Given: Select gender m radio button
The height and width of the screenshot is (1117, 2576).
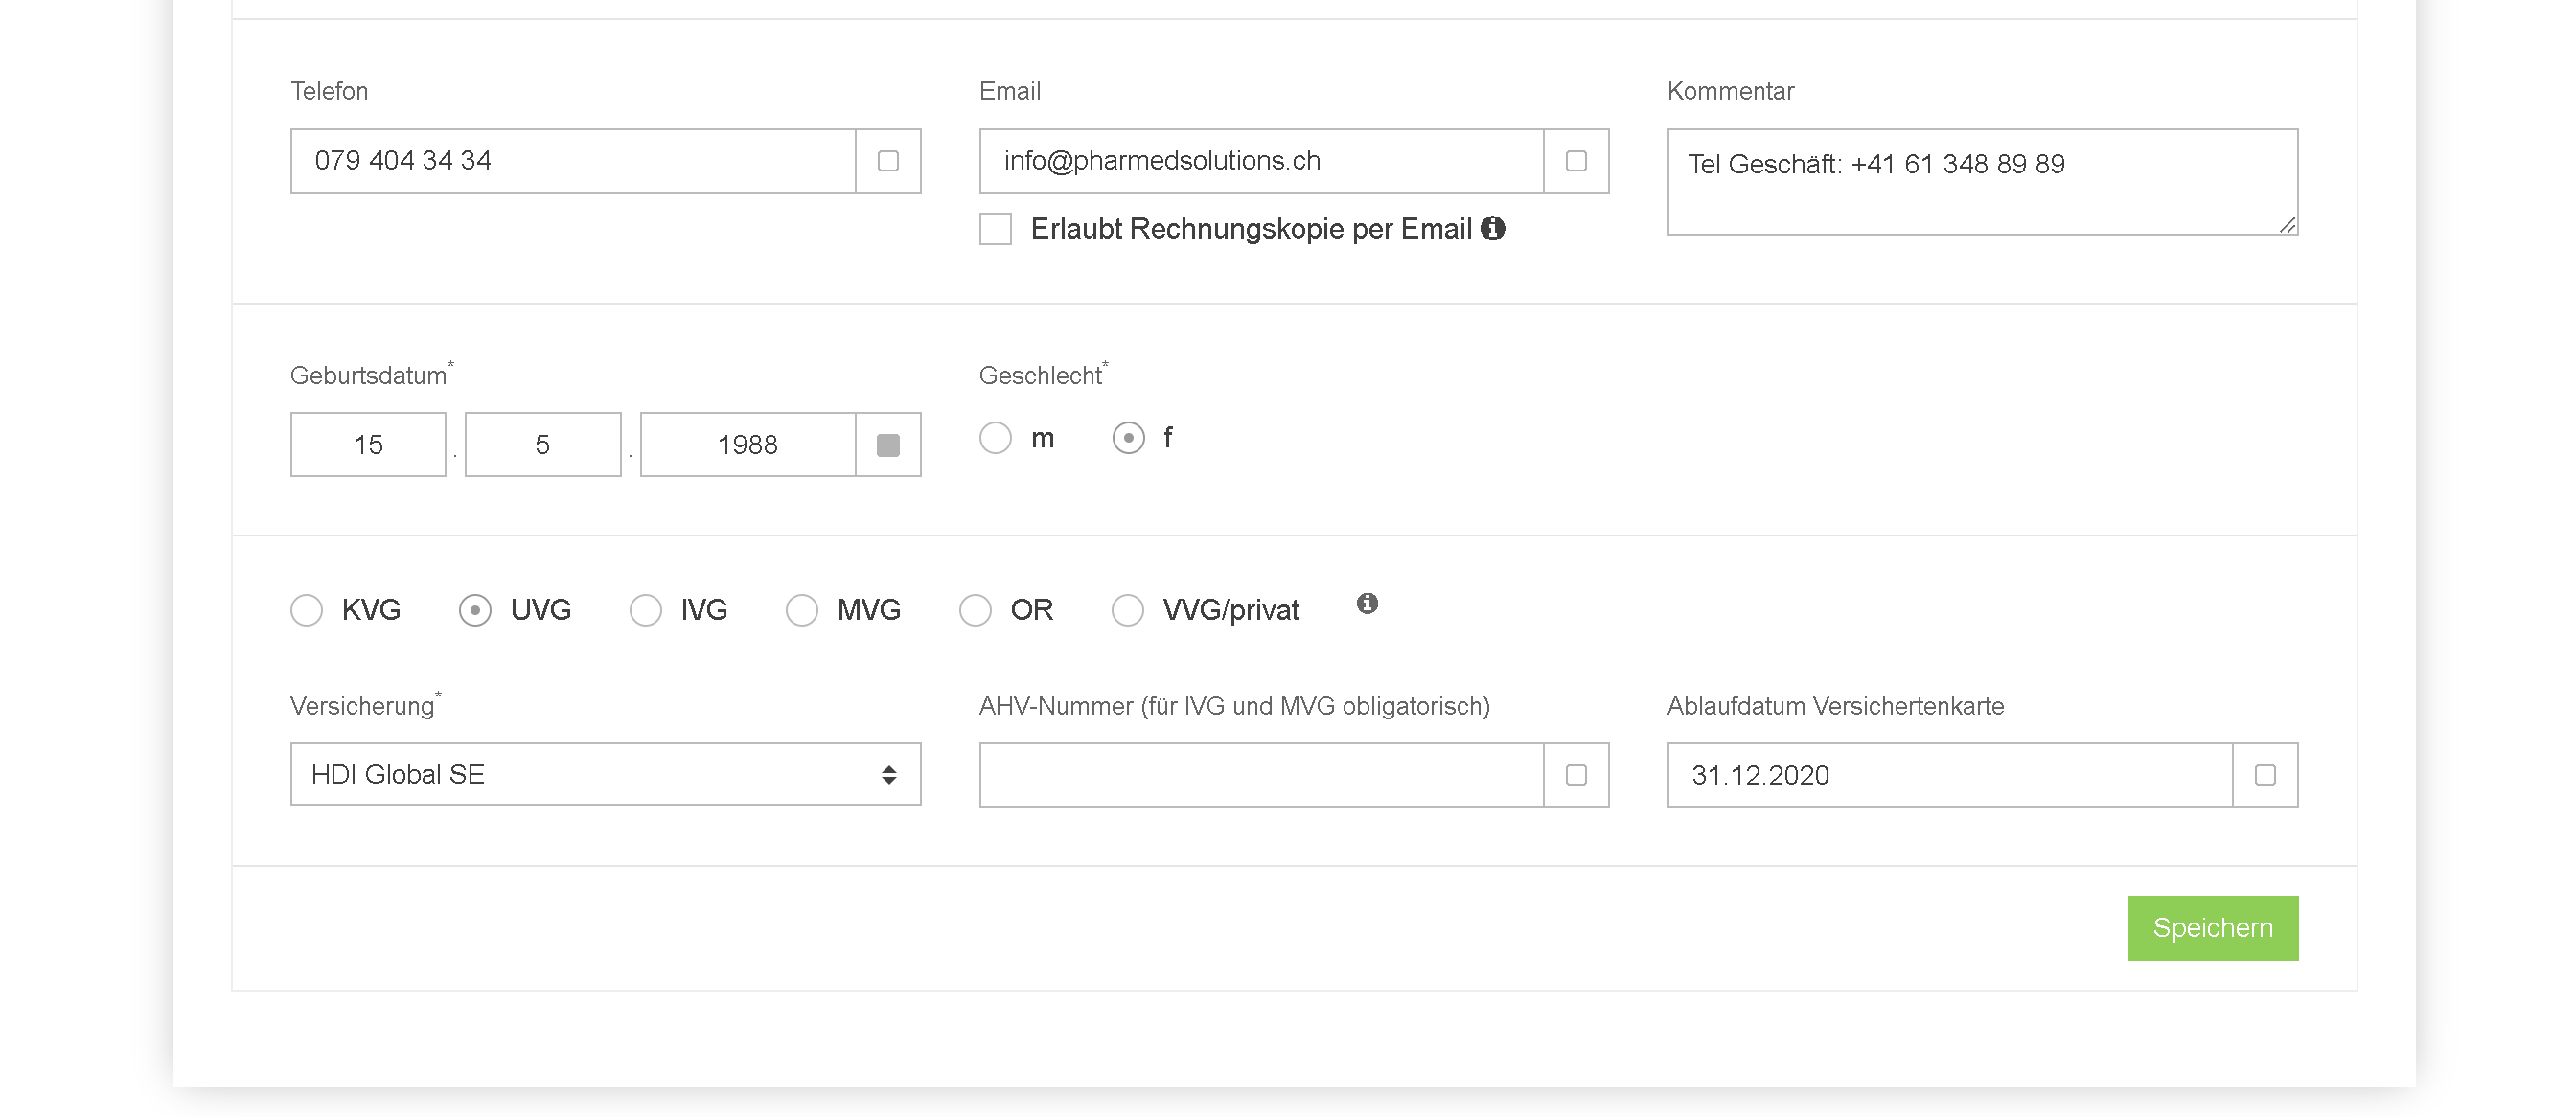Looking at the screenshot, I should pos(996,438).
